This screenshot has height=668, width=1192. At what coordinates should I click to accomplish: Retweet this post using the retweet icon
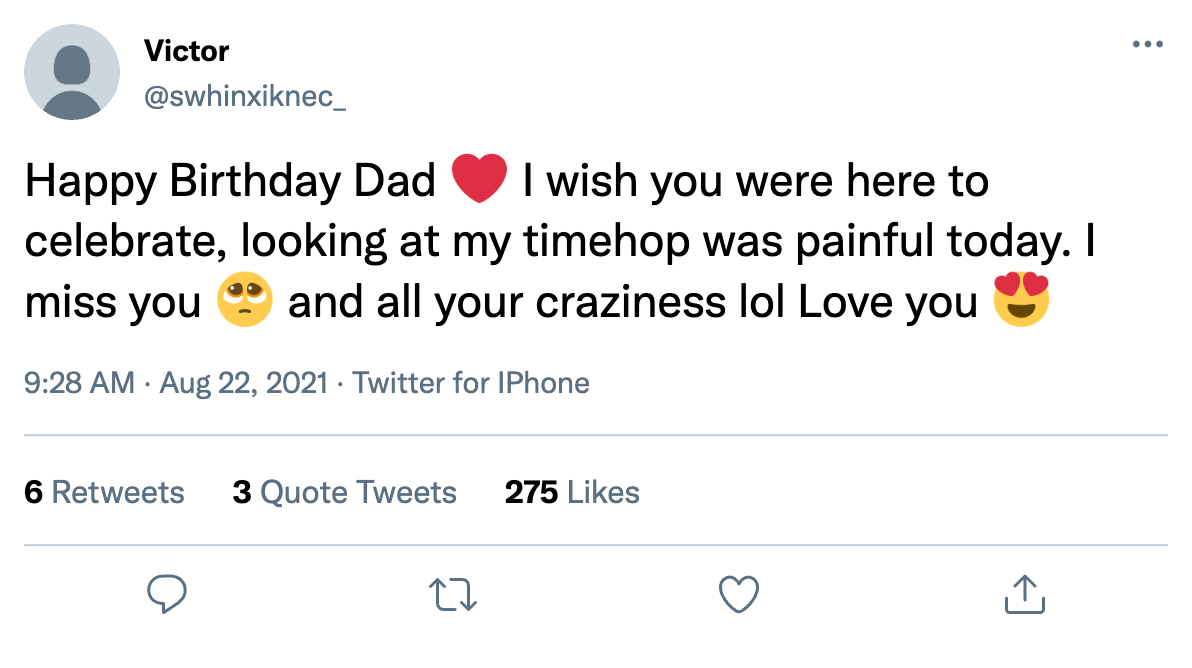click(x=454, y=594)
